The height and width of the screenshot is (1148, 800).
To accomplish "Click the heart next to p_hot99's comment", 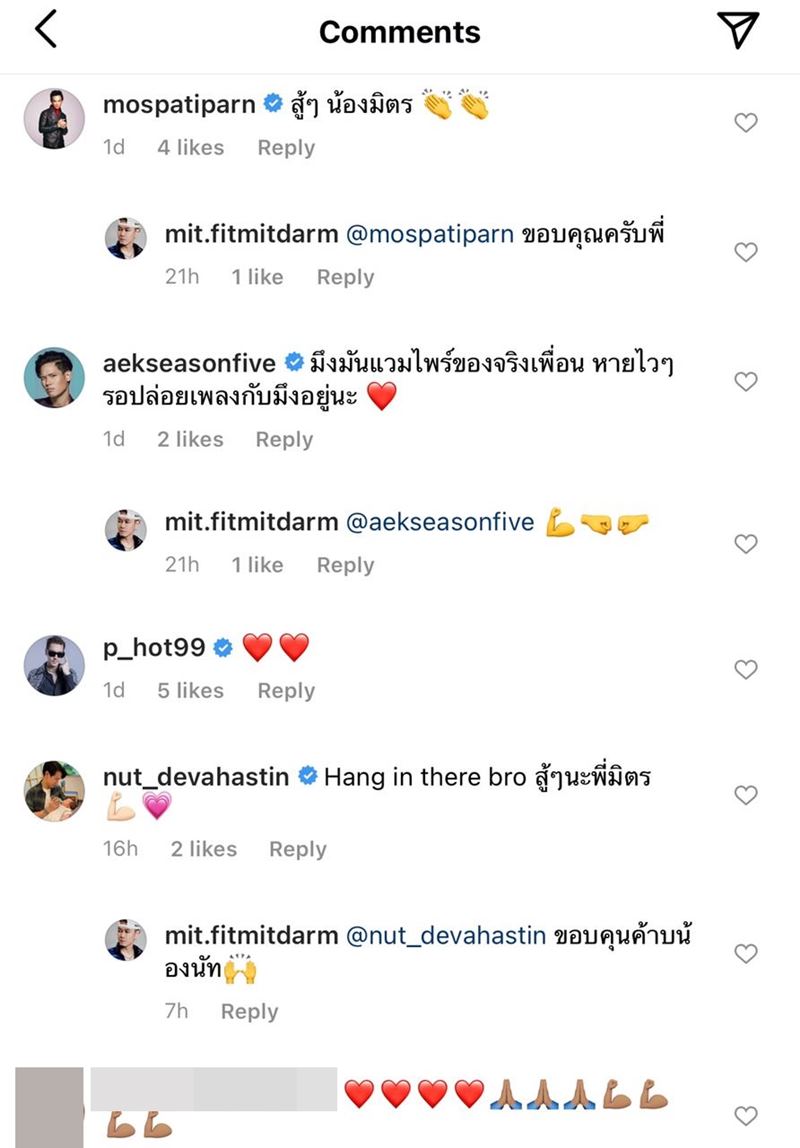I will pyautogui.click(x=745, y=672).
